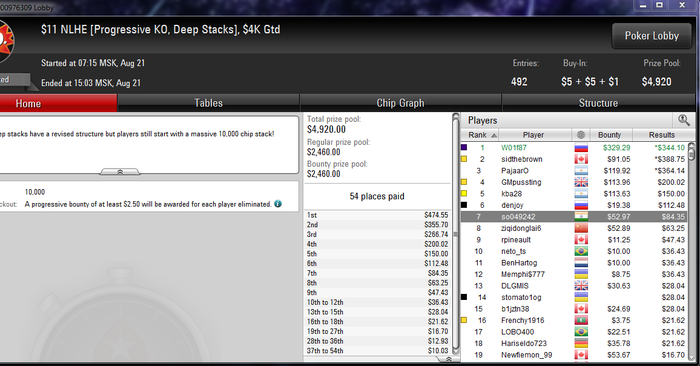The width and height of the screenshot is (700, 366).
Task: Click the yellow marker beside Frenchy1916
Action: click(464, 320)
